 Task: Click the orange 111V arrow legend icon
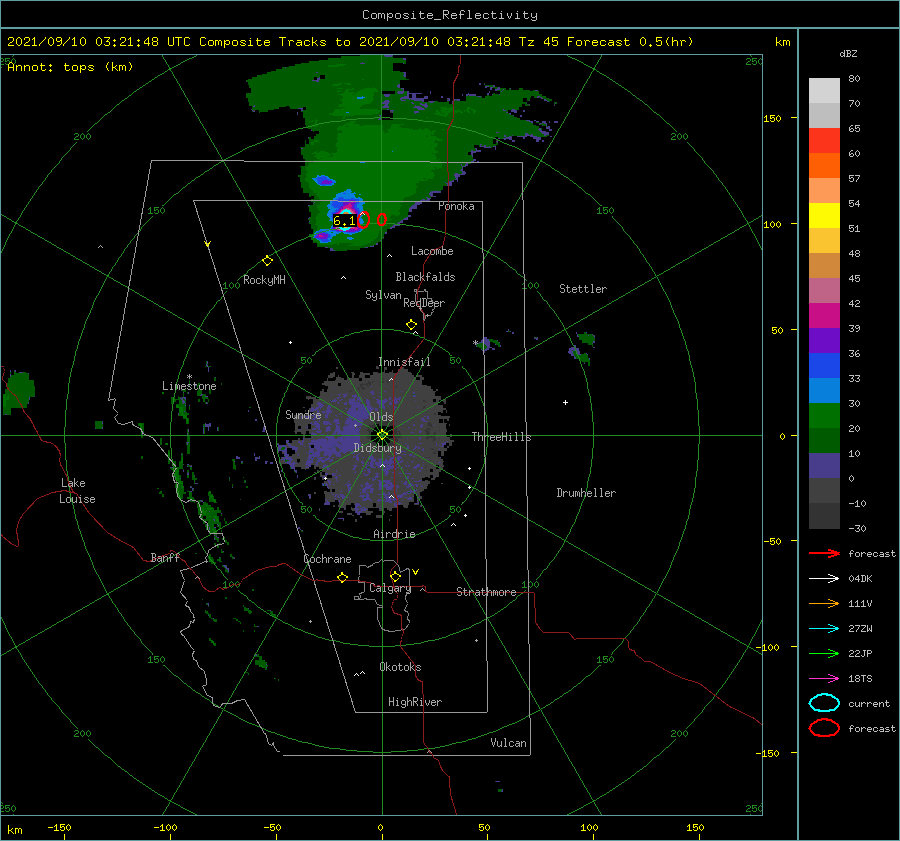[x=824, y=603]
